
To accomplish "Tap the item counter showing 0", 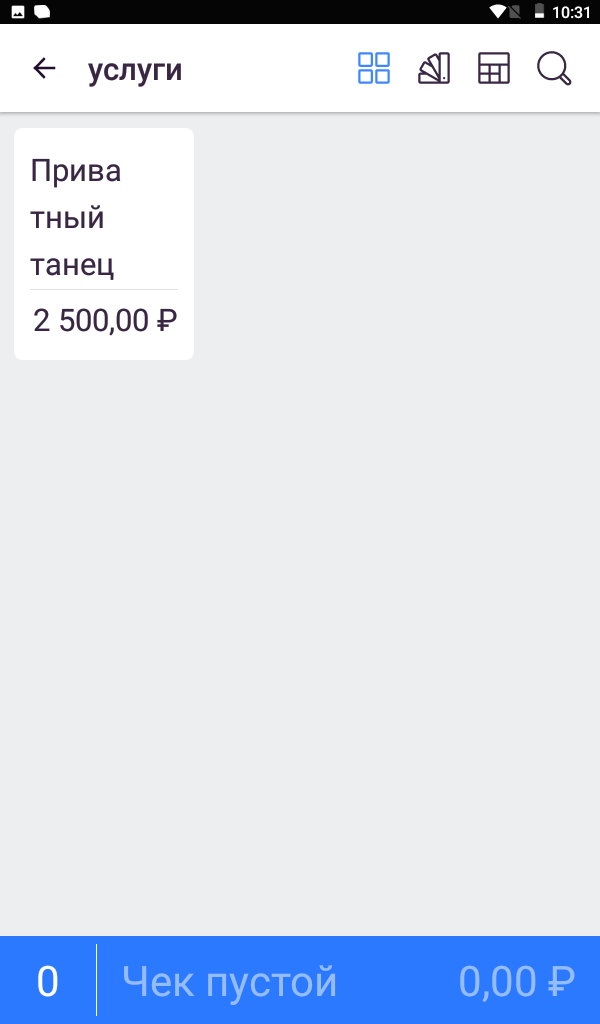I will tap(47, 981).
